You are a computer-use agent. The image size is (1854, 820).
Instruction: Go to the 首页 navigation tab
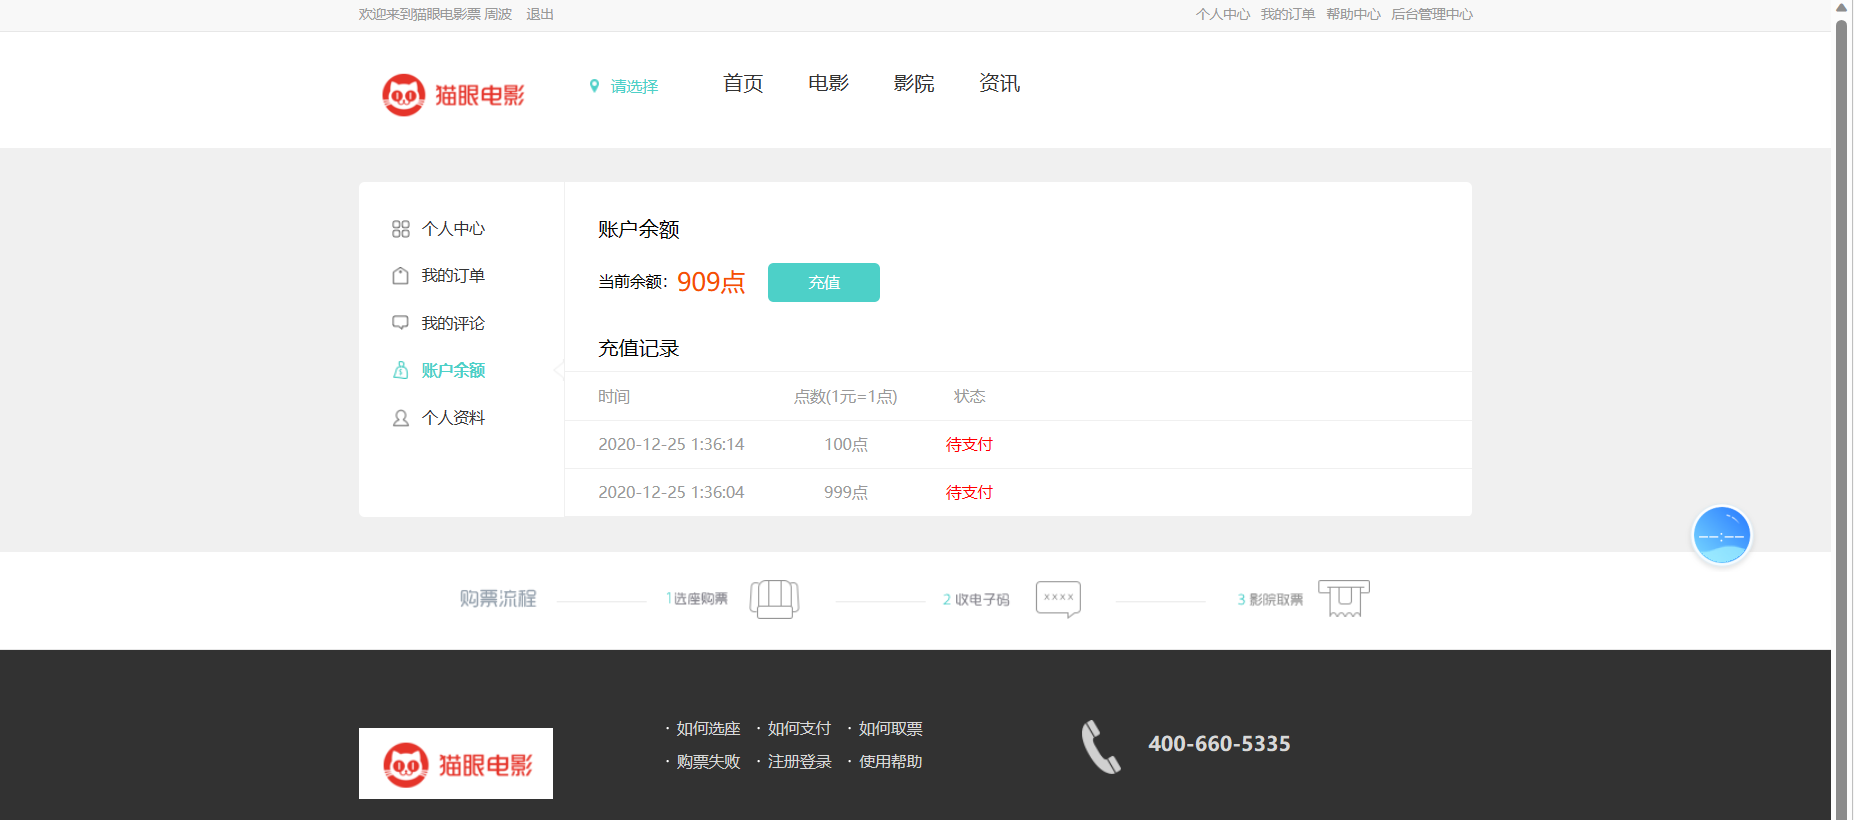[743, 84]
